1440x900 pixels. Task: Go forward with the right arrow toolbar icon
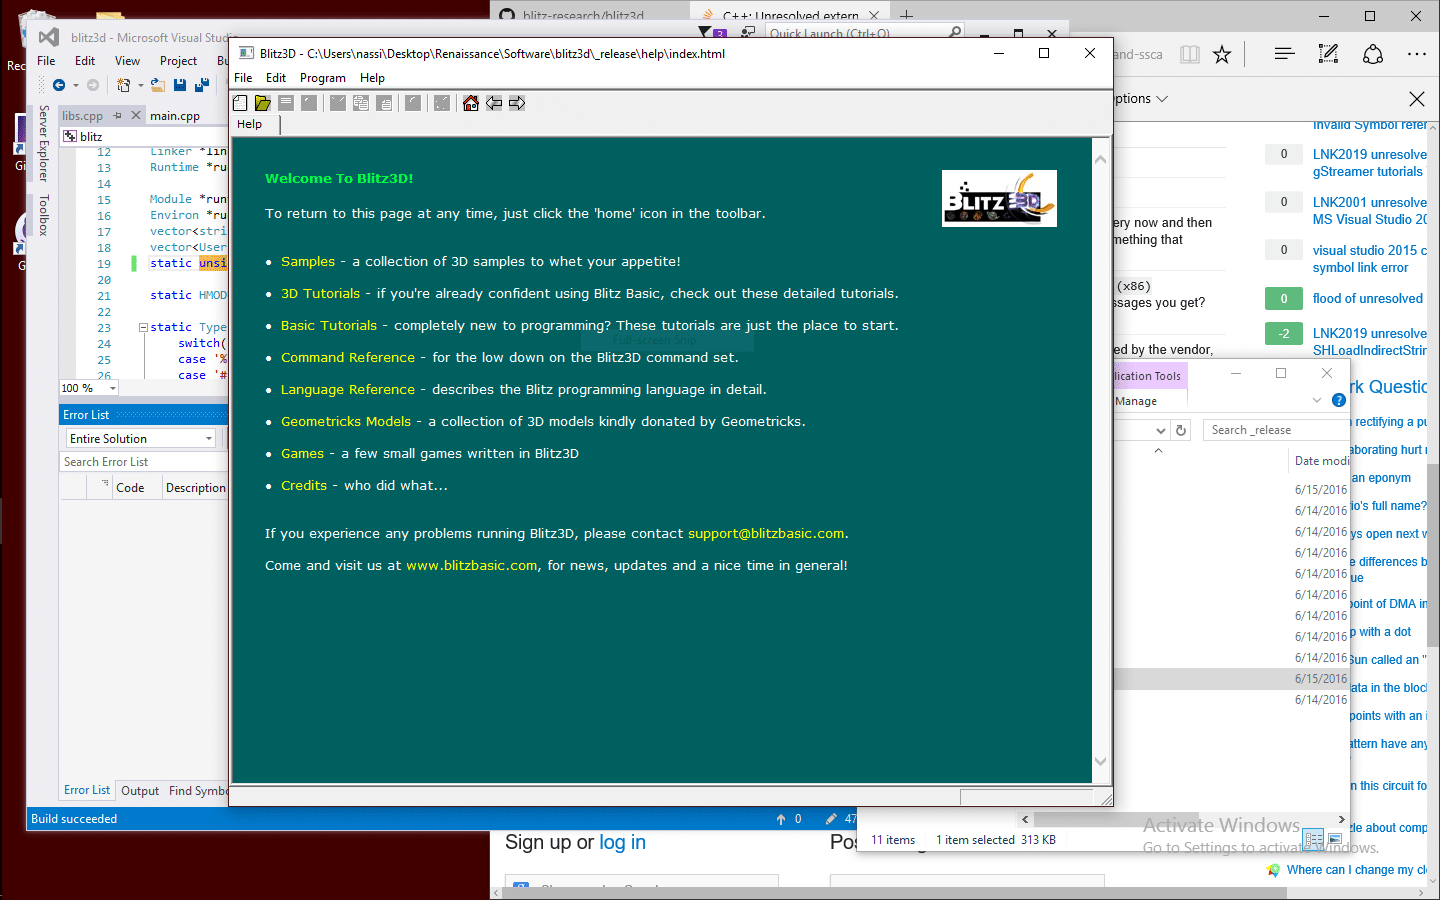(x=517, y=103)
